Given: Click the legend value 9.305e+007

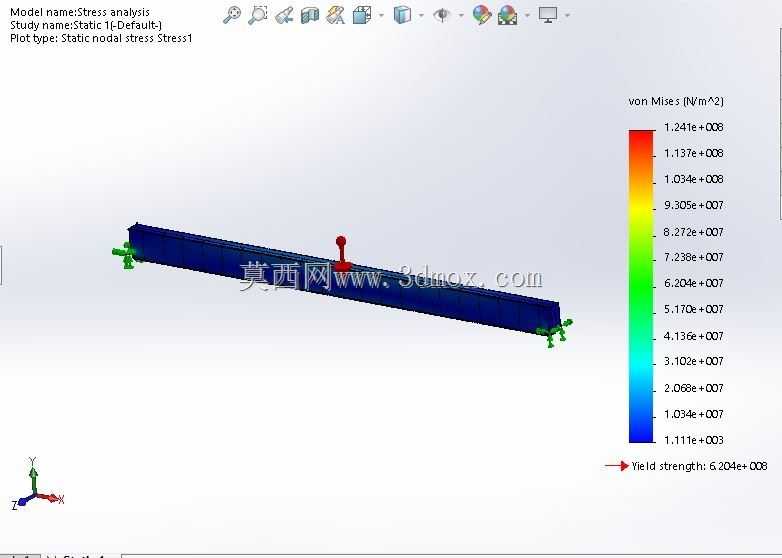Looking at the screenshot, I should (x=693, y=205).
